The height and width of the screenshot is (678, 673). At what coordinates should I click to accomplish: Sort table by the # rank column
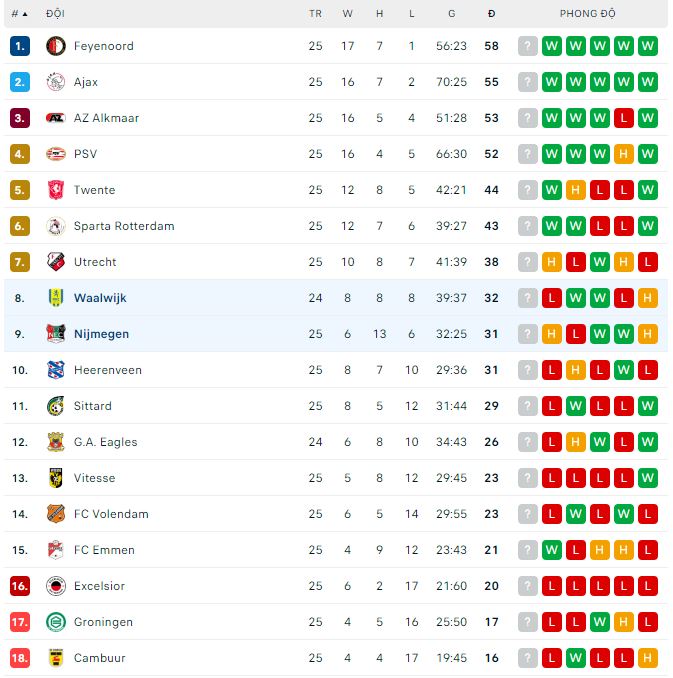pos(19,14)
